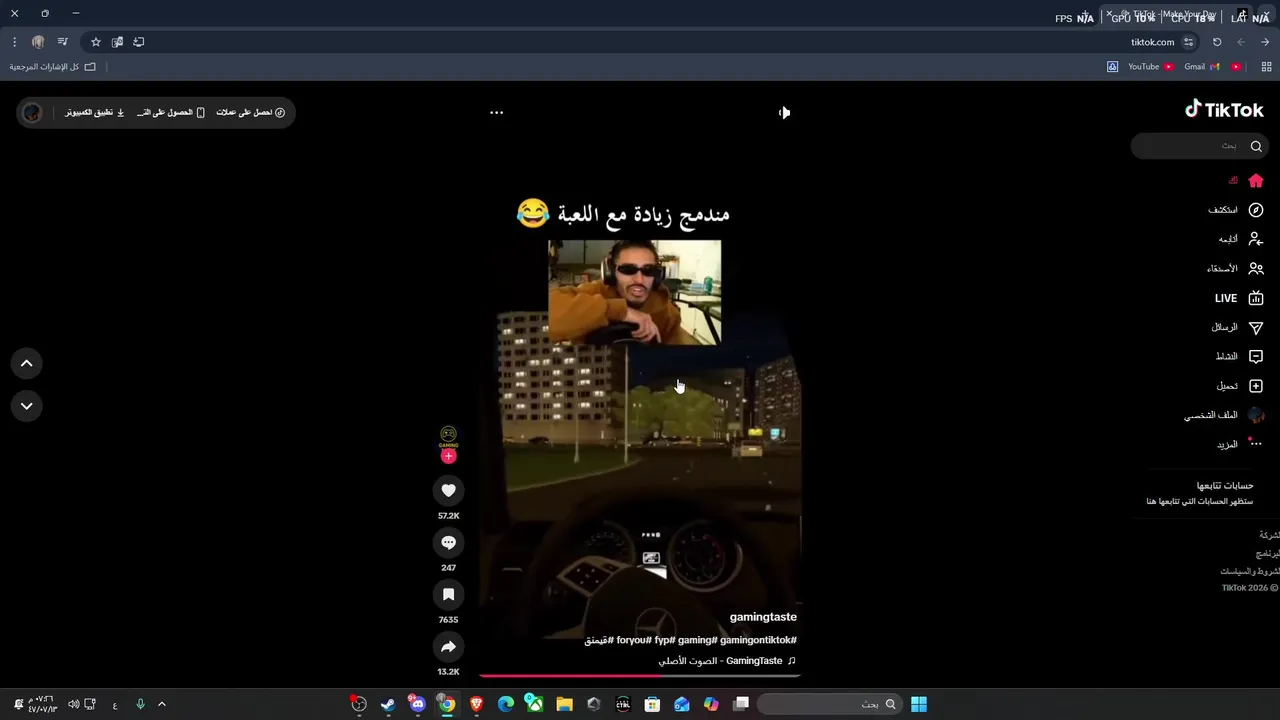The height and width of the screenshot is (720, 1280).
Task: Mute the video using the speaker icon
Action: [x=784, y=112]
